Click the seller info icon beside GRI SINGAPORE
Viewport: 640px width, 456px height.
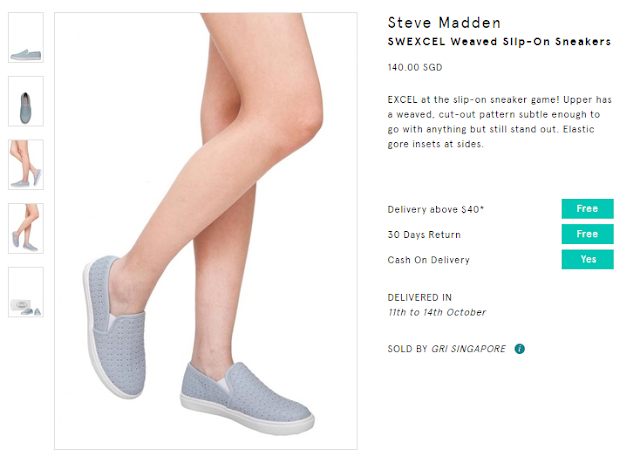click(x=519, y=349)
